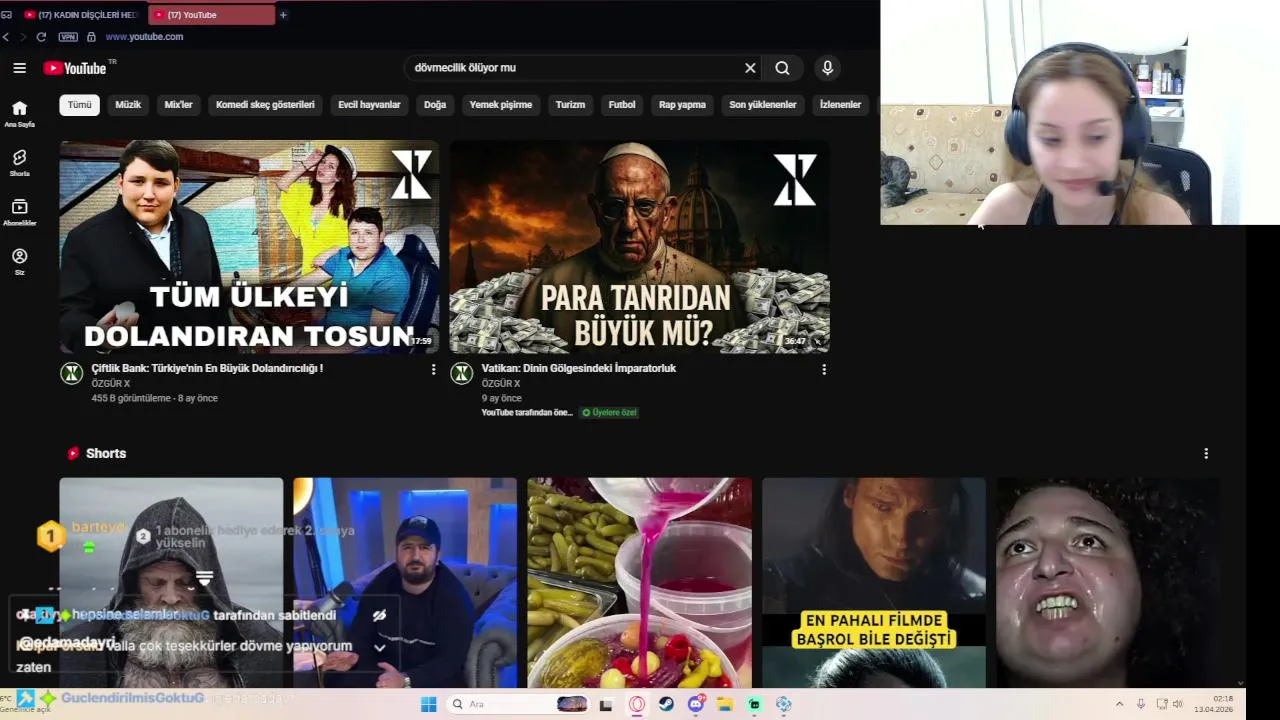
Task: Open Steam from the taskbar
Action: coord(666,704)
